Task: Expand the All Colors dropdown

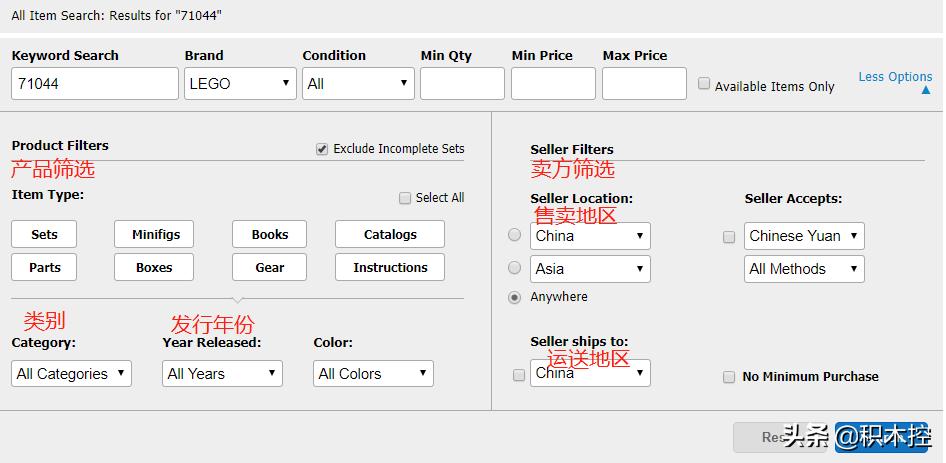Action: point(373,374)
